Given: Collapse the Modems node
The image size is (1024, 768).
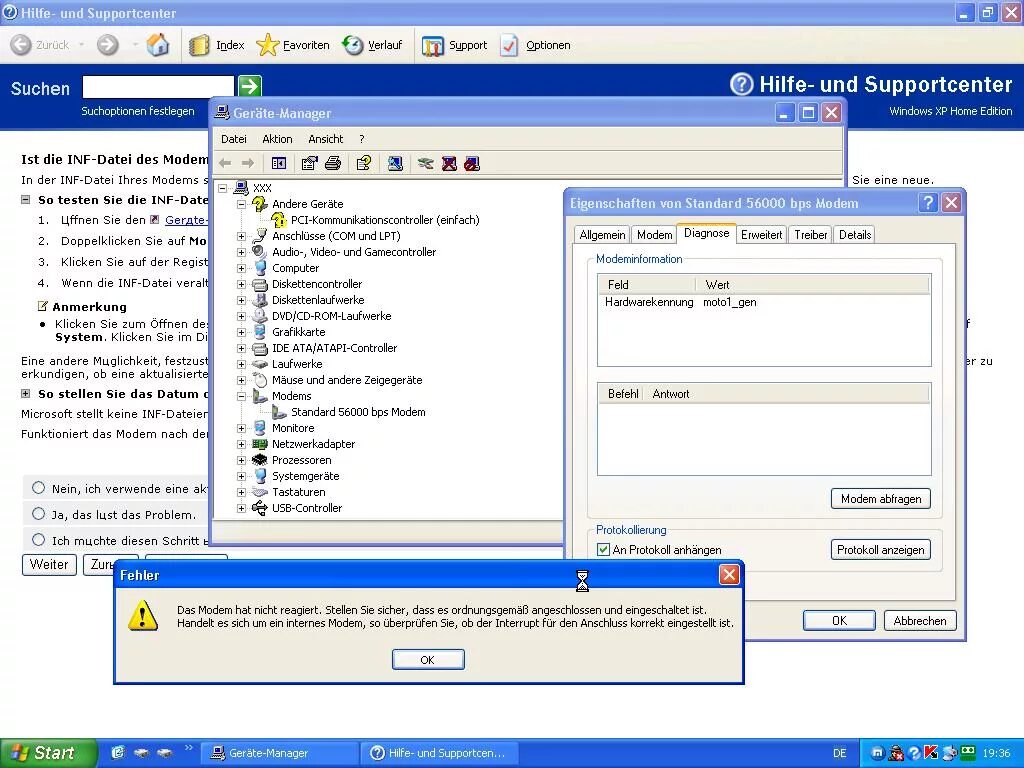Looking at the screenshot, I should coord(242,396).
